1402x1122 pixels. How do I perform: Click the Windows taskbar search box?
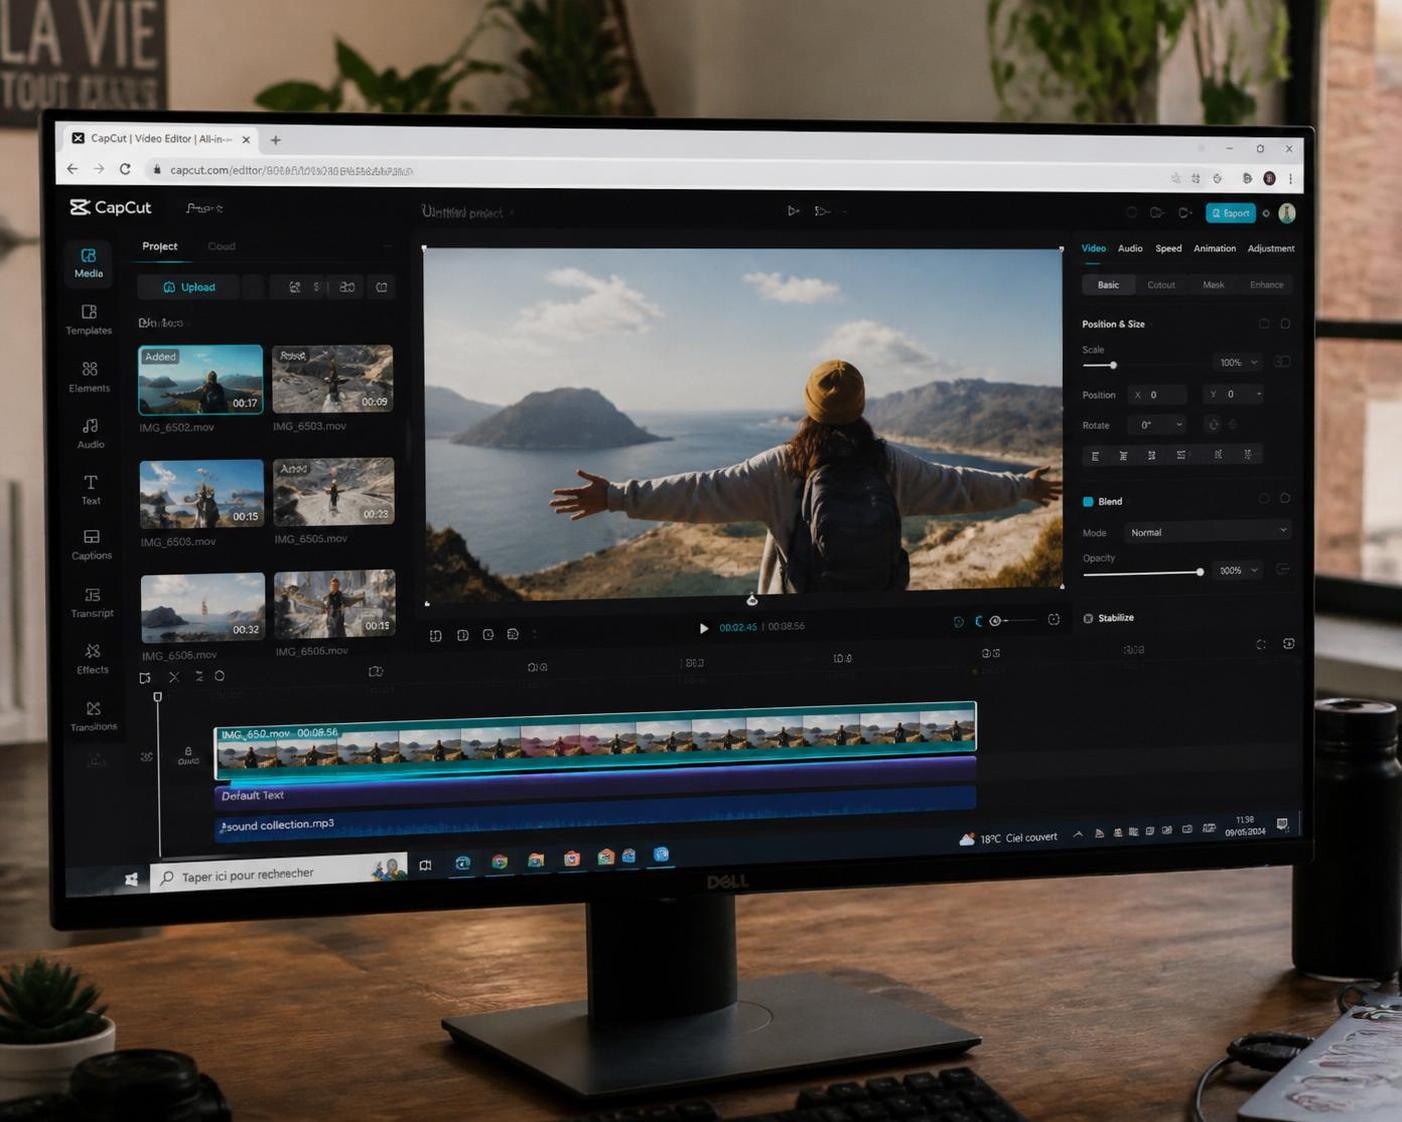point(279,873)
